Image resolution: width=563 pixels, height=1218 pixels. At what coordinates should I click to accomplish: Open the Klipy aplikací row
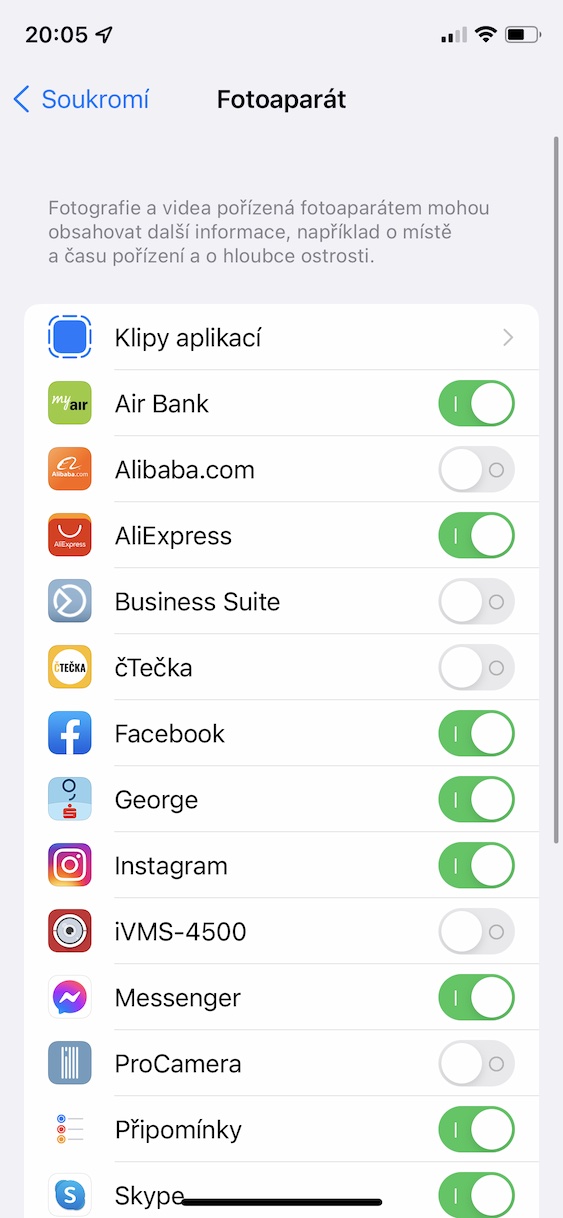click(282, 338)
